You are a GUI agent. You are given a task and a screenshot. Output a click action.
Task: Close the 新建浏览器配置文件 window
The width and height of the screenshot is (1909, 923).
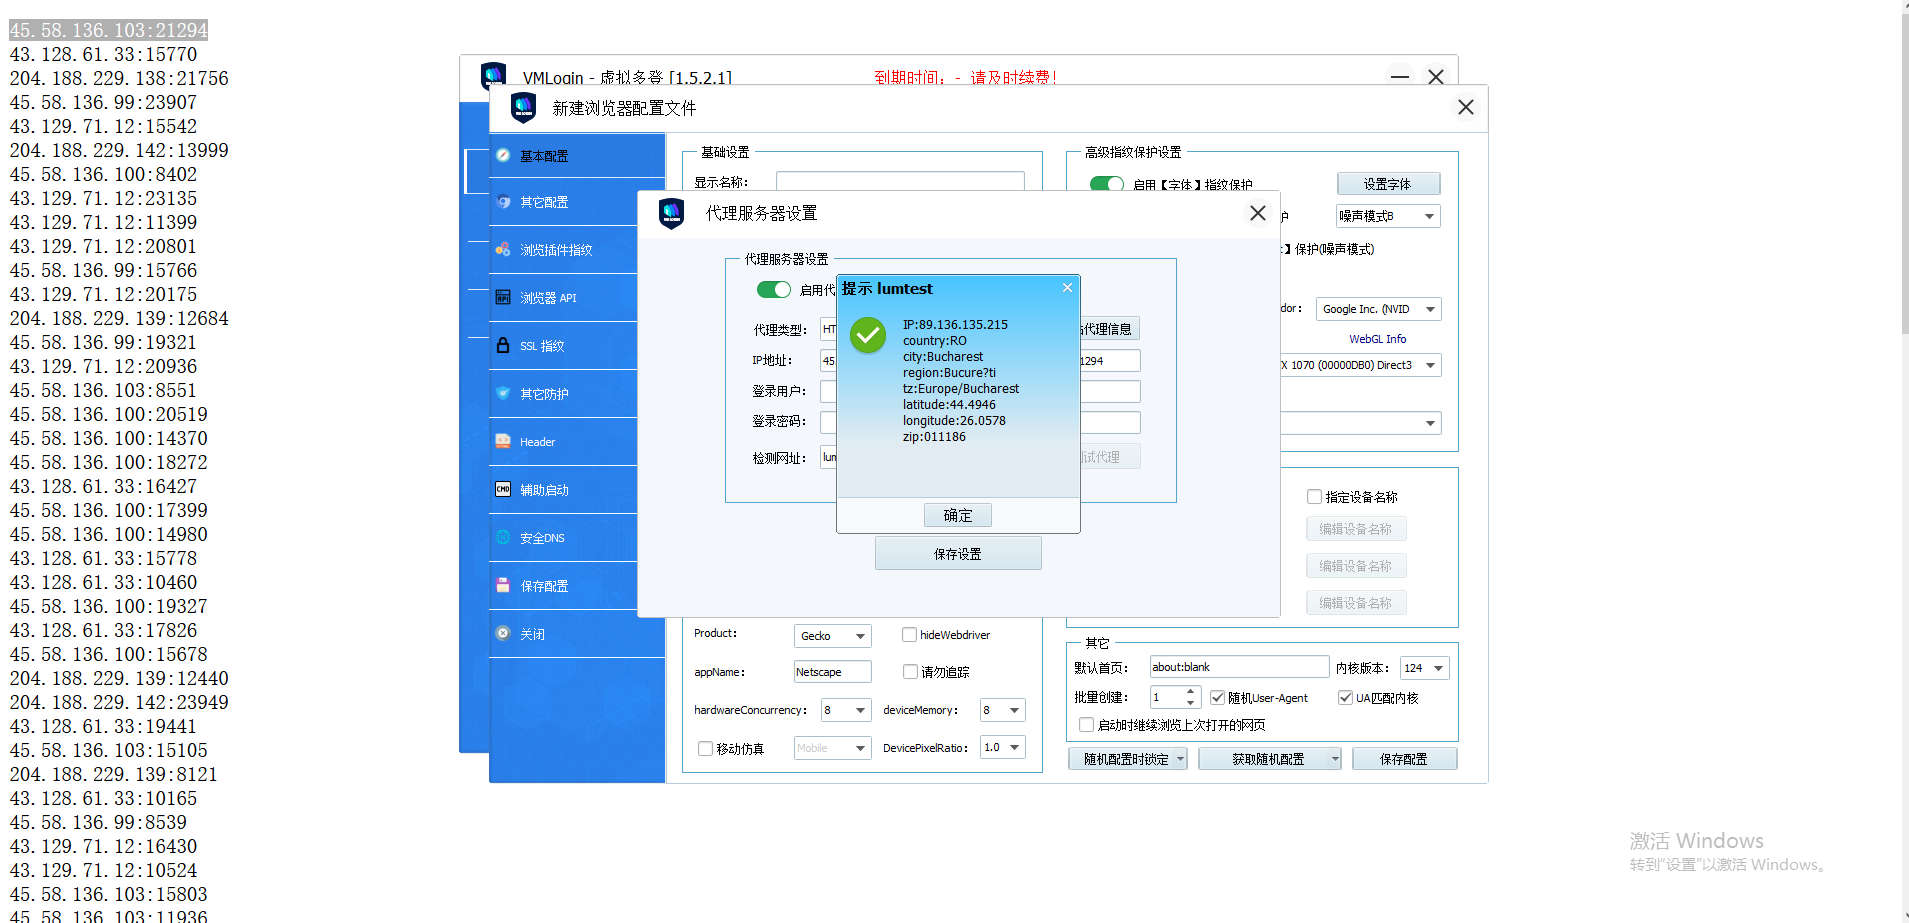1466,107
